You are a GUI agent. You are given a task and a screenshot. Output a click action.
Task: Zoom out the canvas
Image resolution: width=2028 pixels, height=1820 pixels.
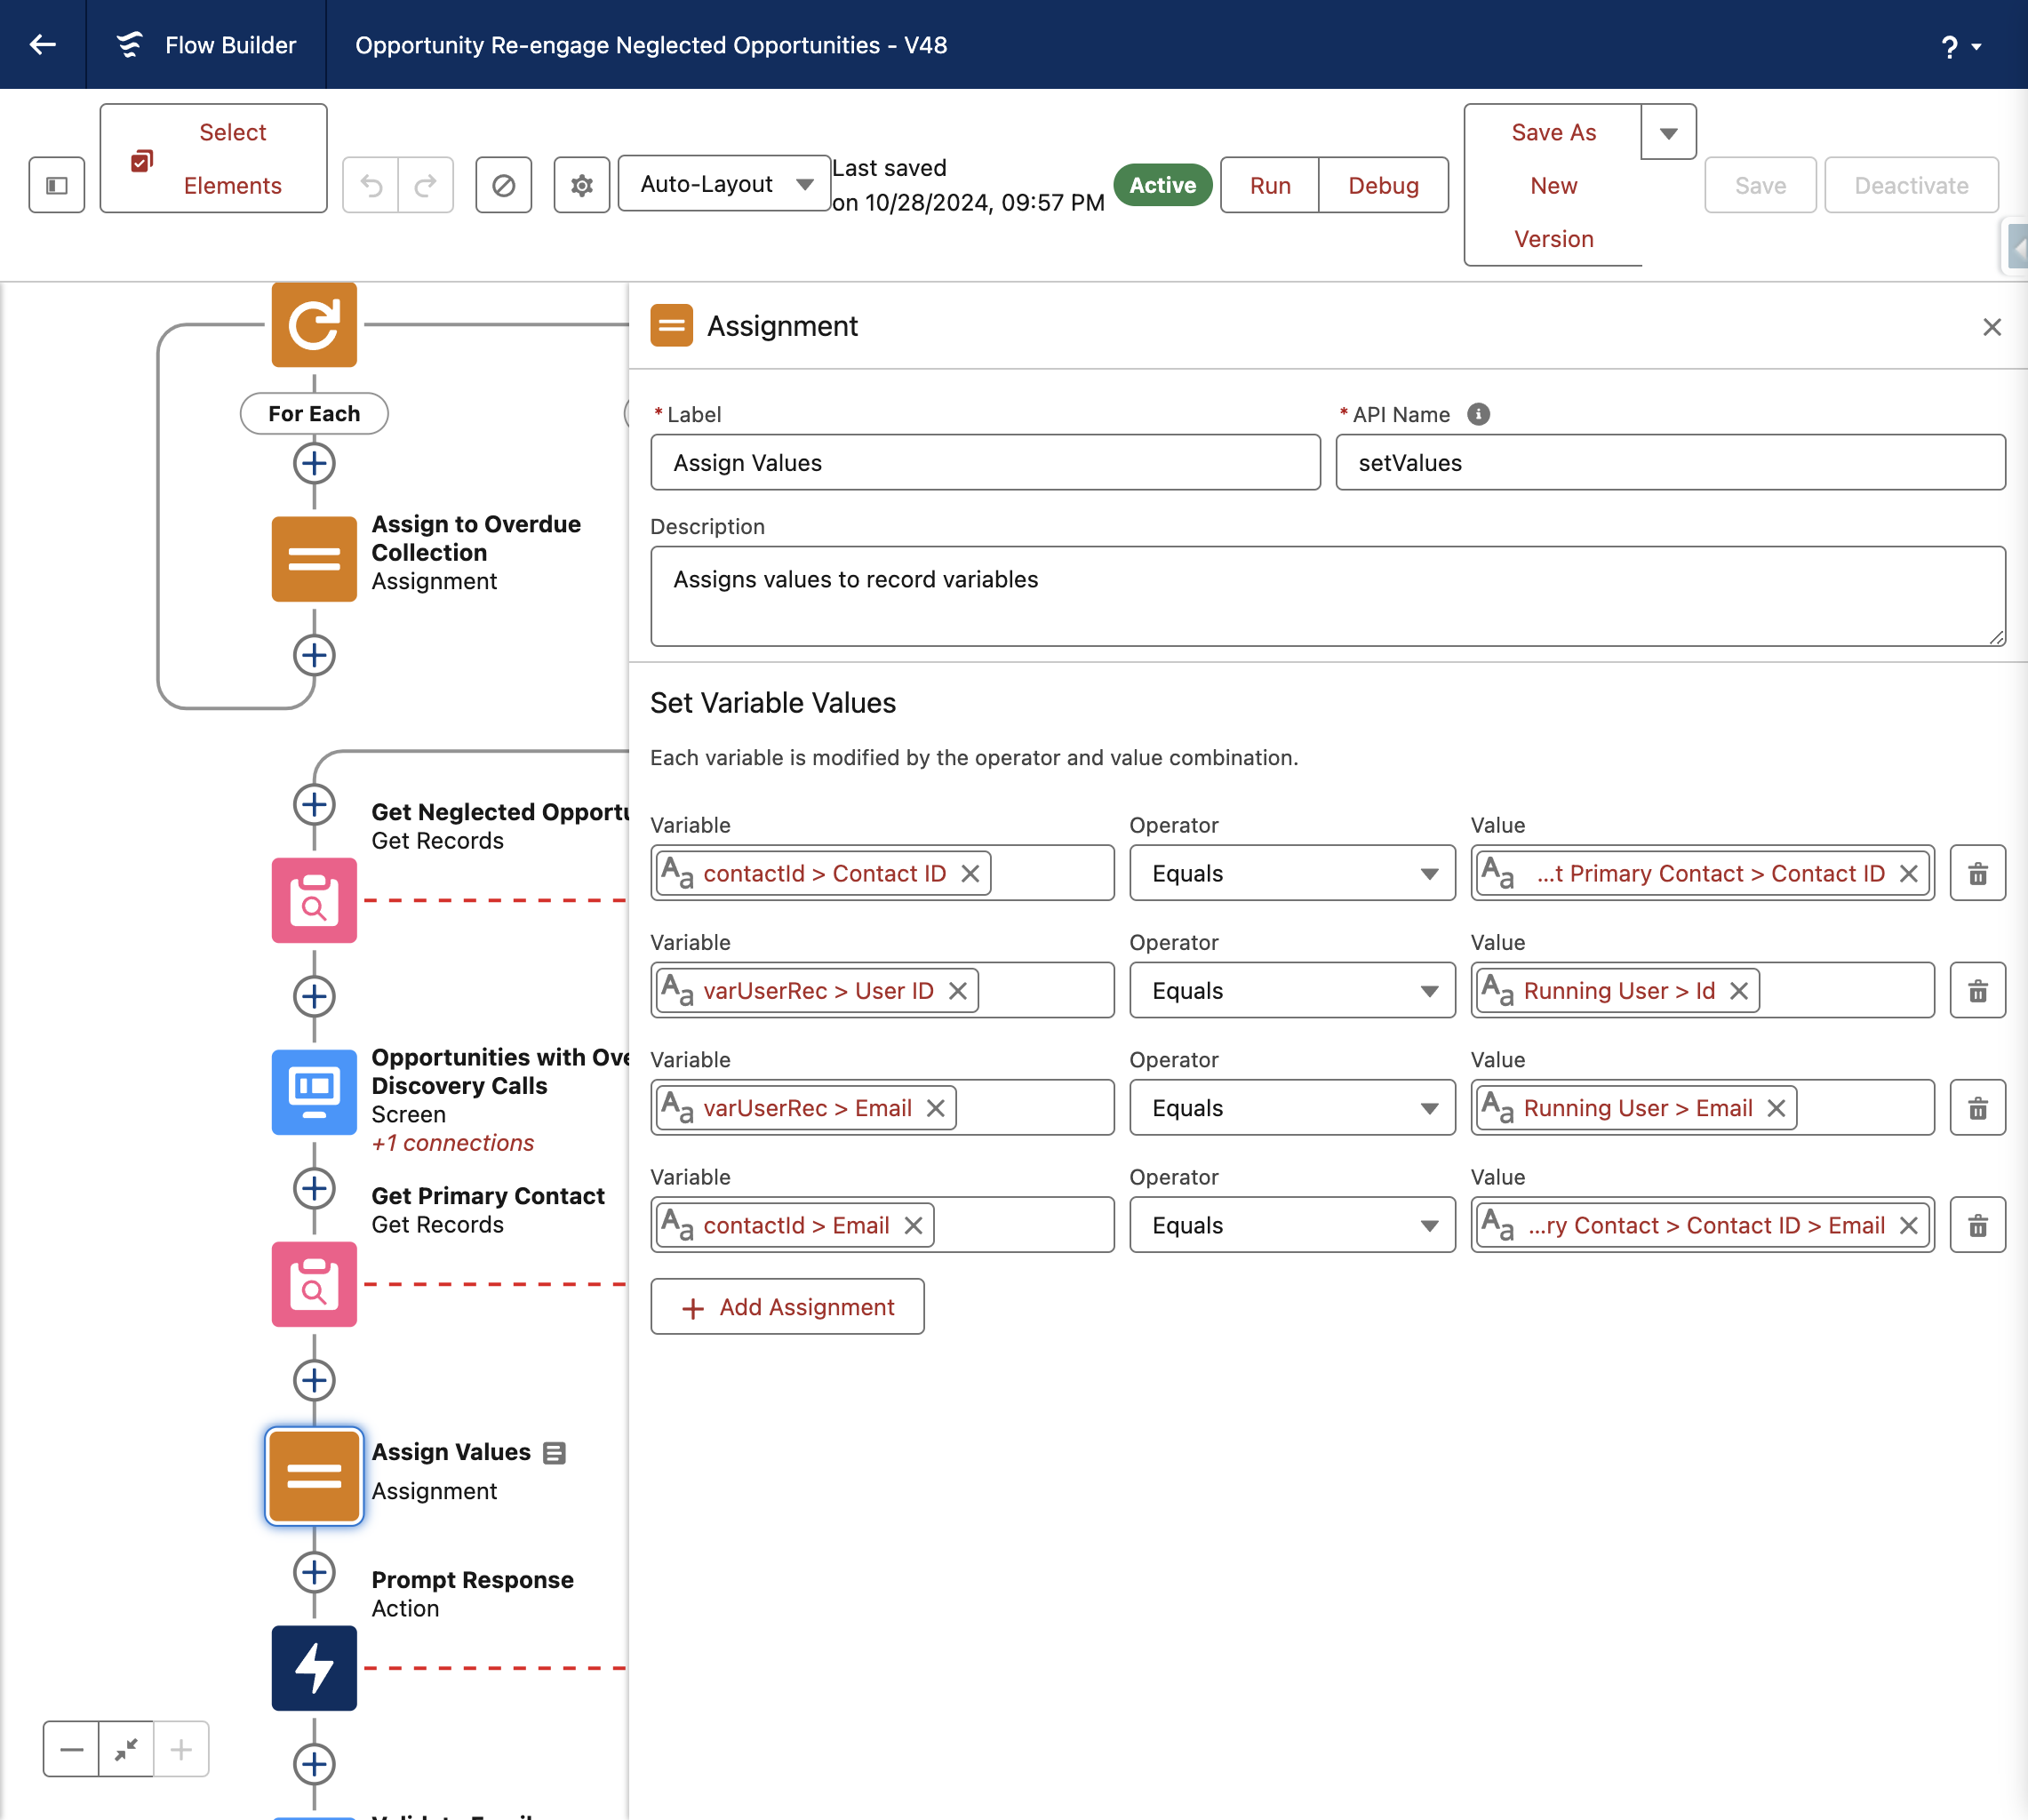pos(71,1749)
